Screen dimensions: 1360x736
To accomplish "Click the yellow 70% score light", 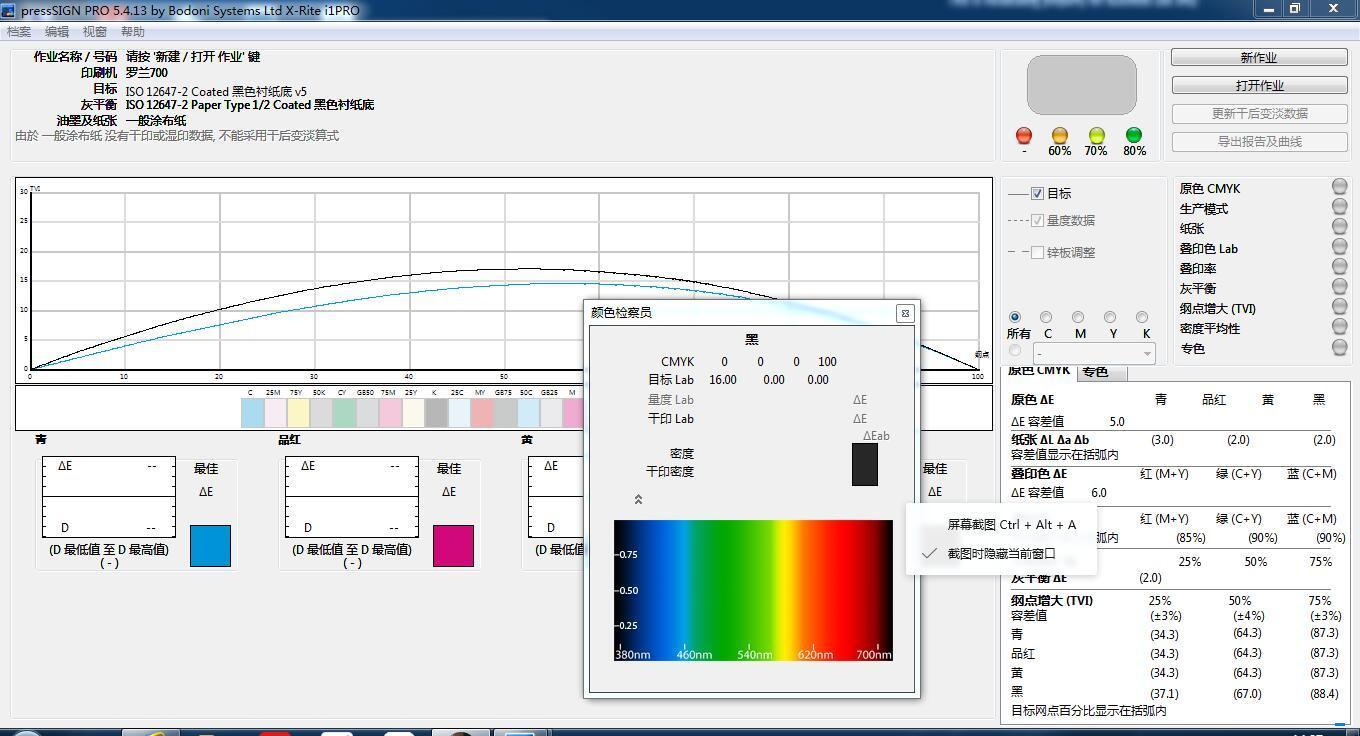I will [1096, 135].
